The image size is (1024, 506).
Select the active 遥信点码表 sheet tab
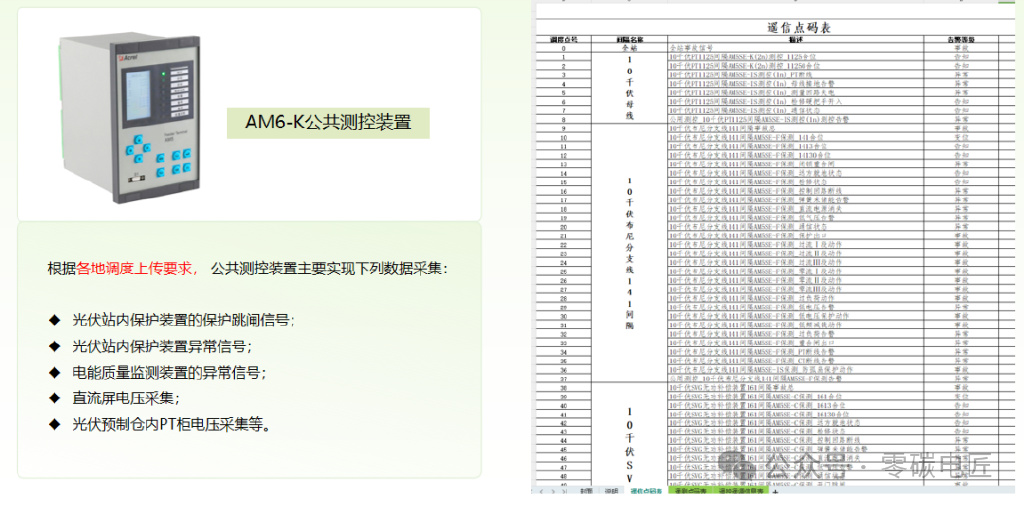[647, 491]
